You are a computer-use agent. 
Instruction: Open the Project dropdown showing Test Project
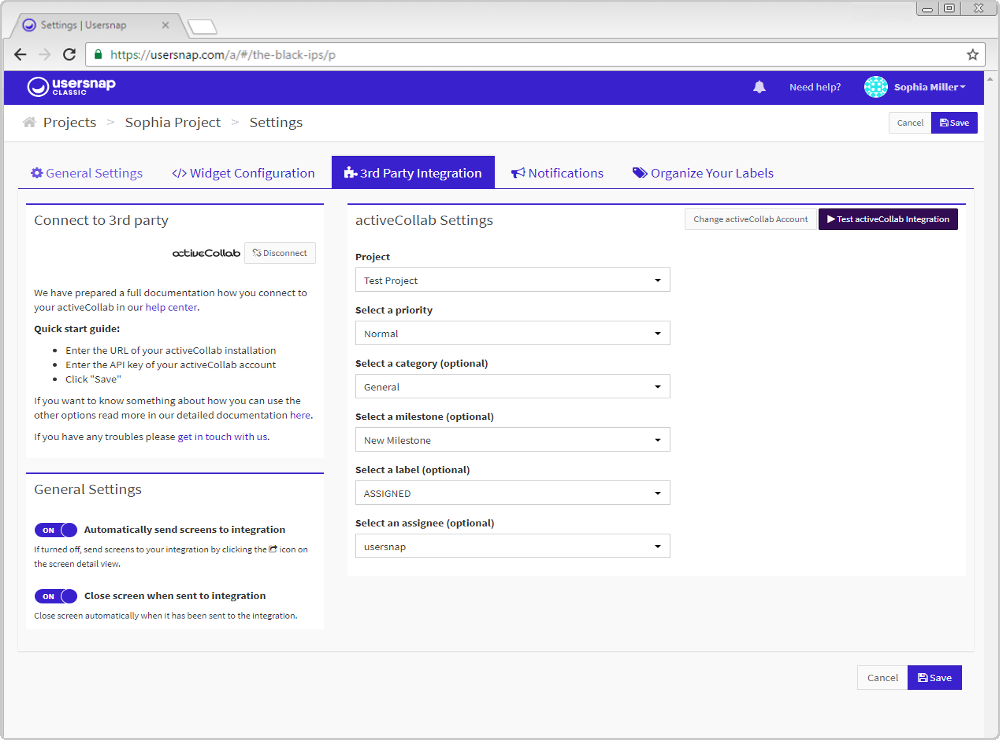(513, 280)
